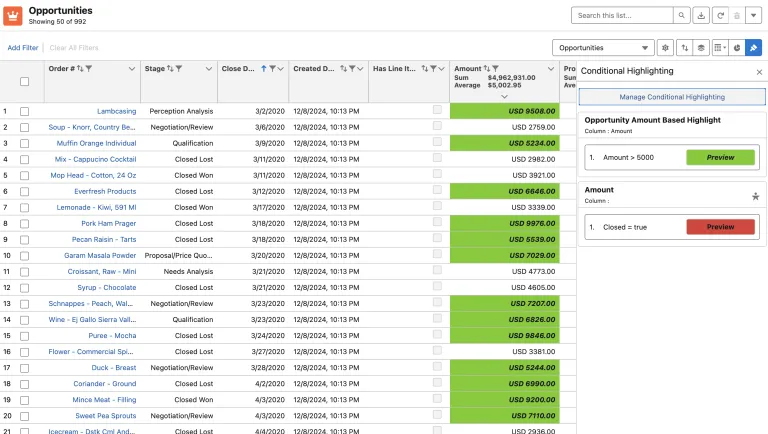Toggle the conditional highlighting brush icon

click(x=753, y=48)
